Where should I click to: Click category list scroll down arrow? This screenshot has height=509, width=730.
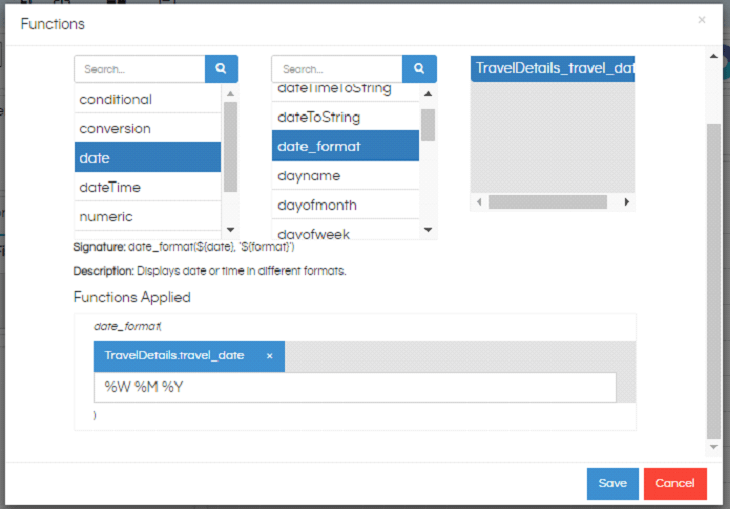tap(230, 230)
